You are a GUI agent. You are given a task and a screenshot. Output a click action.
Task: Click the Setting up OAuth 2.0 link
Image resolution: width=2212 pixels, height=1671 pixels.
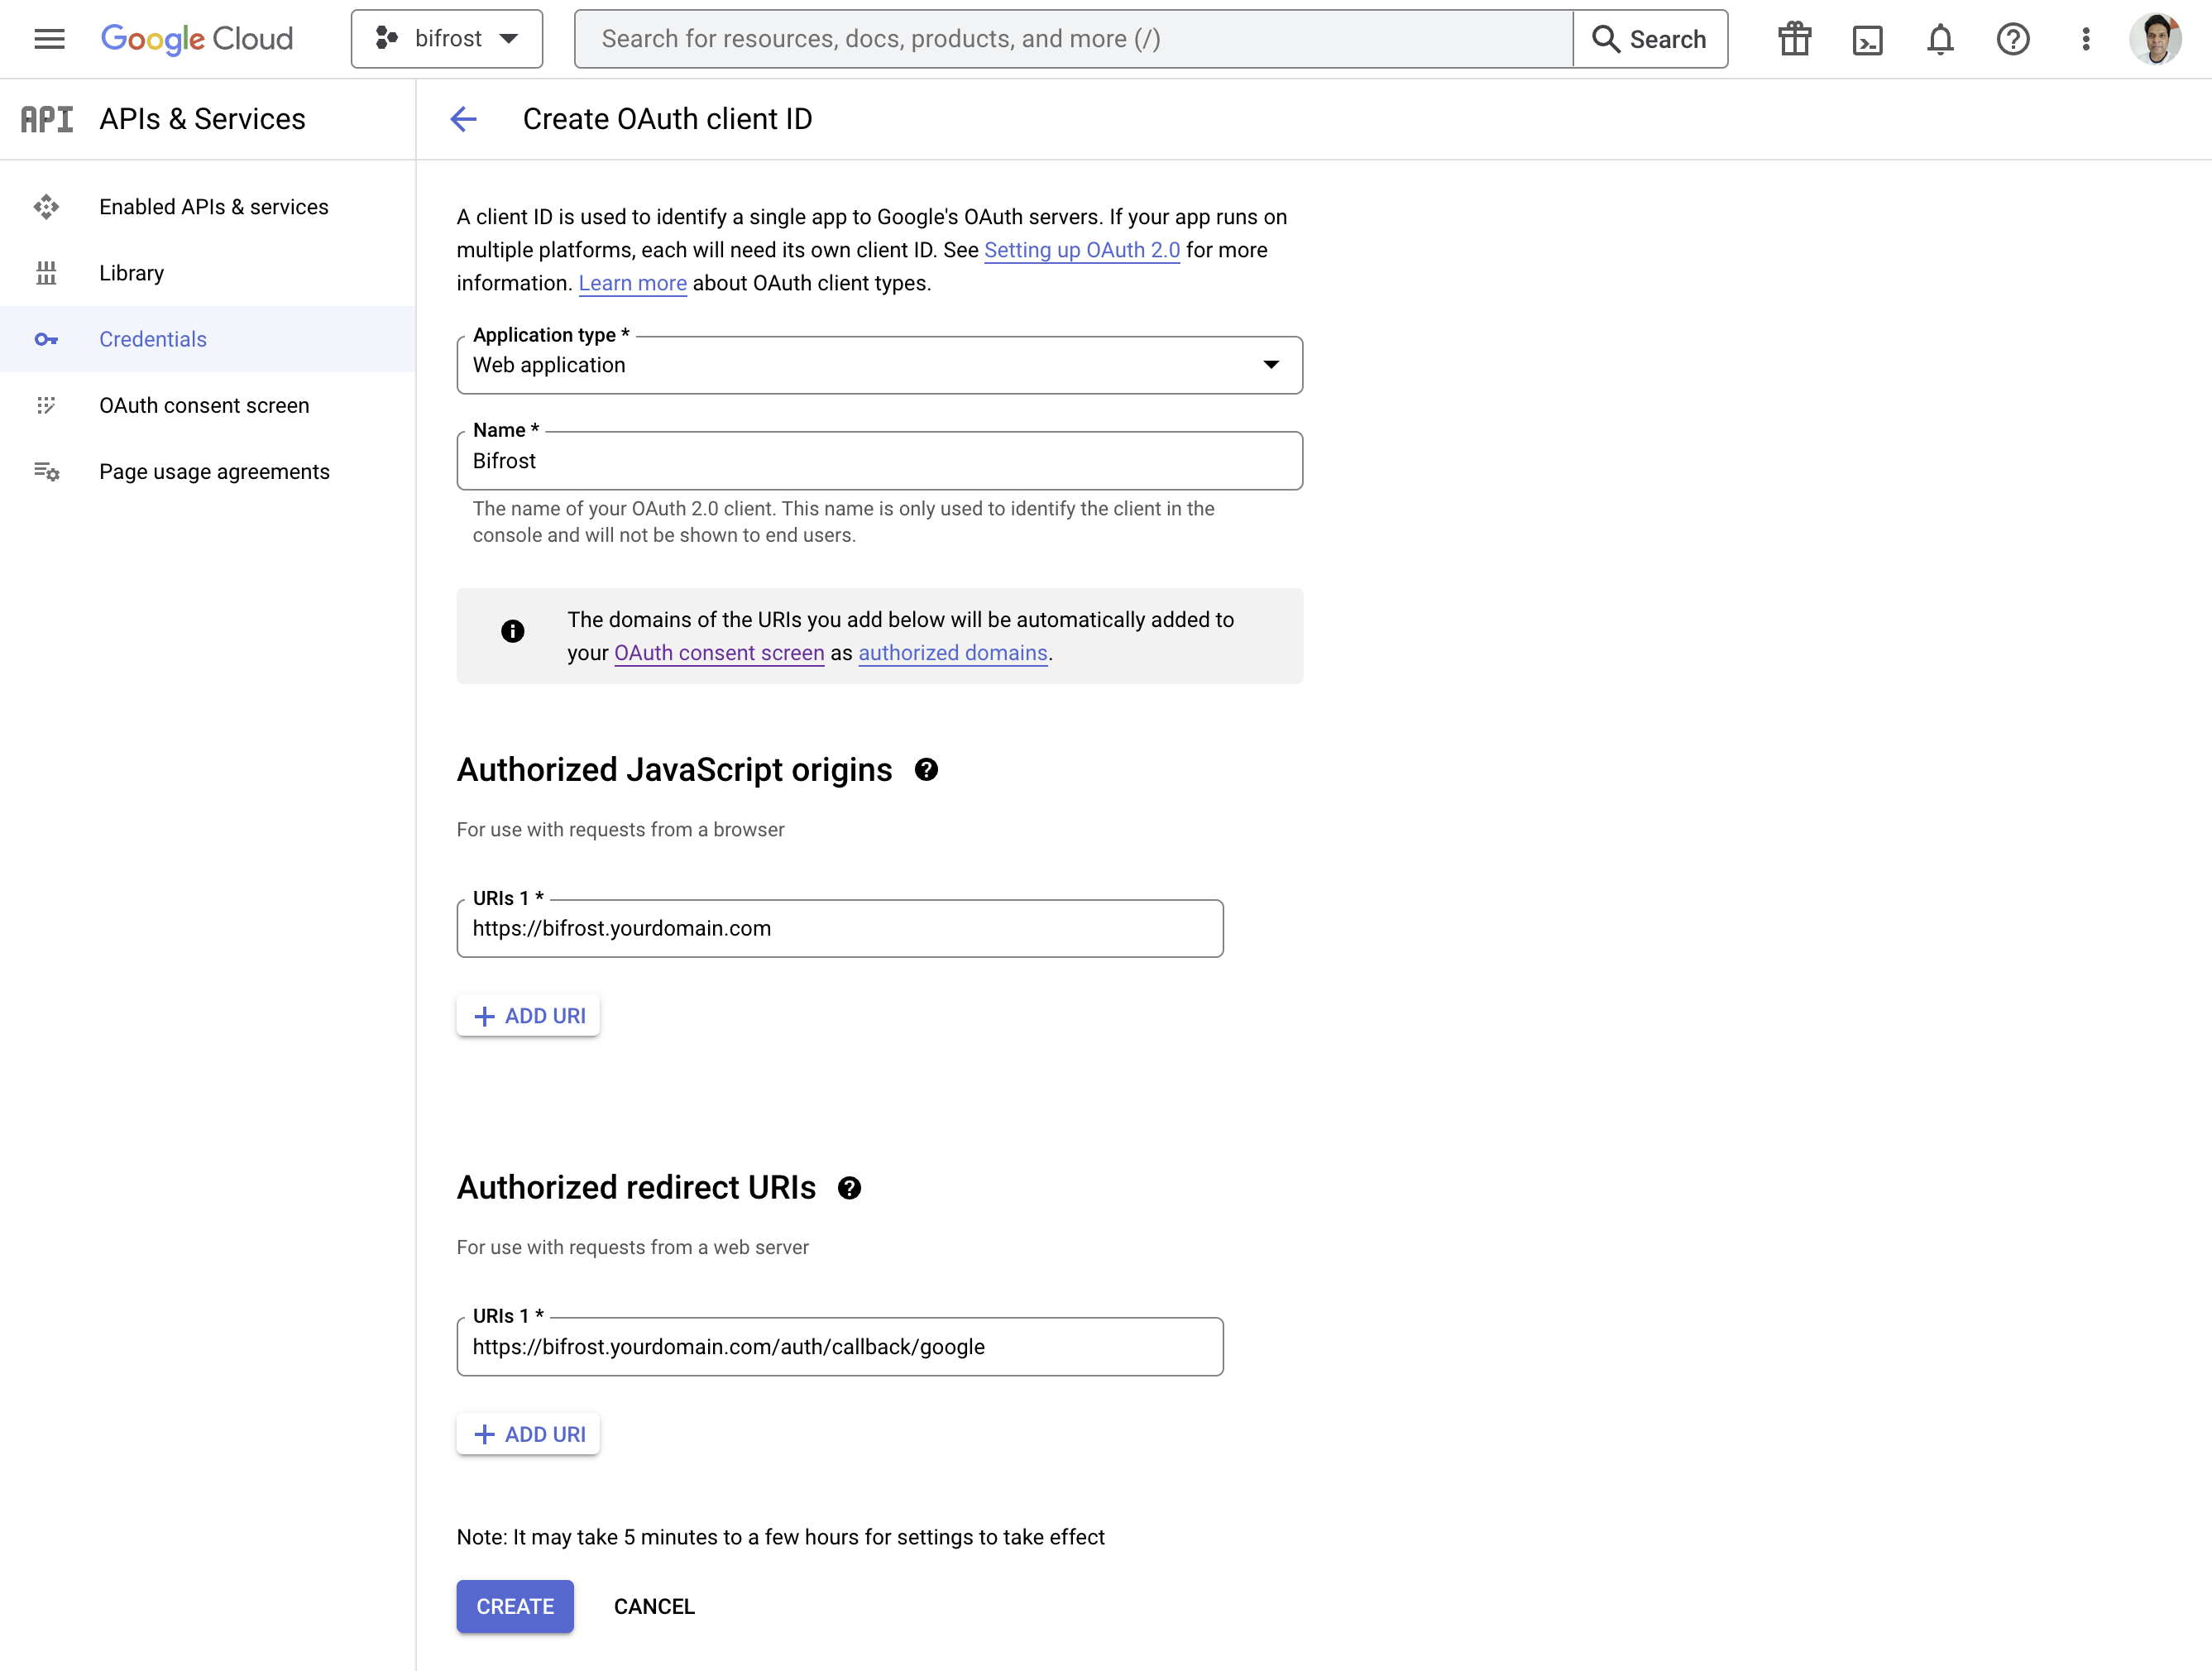tap(1081, 250)
